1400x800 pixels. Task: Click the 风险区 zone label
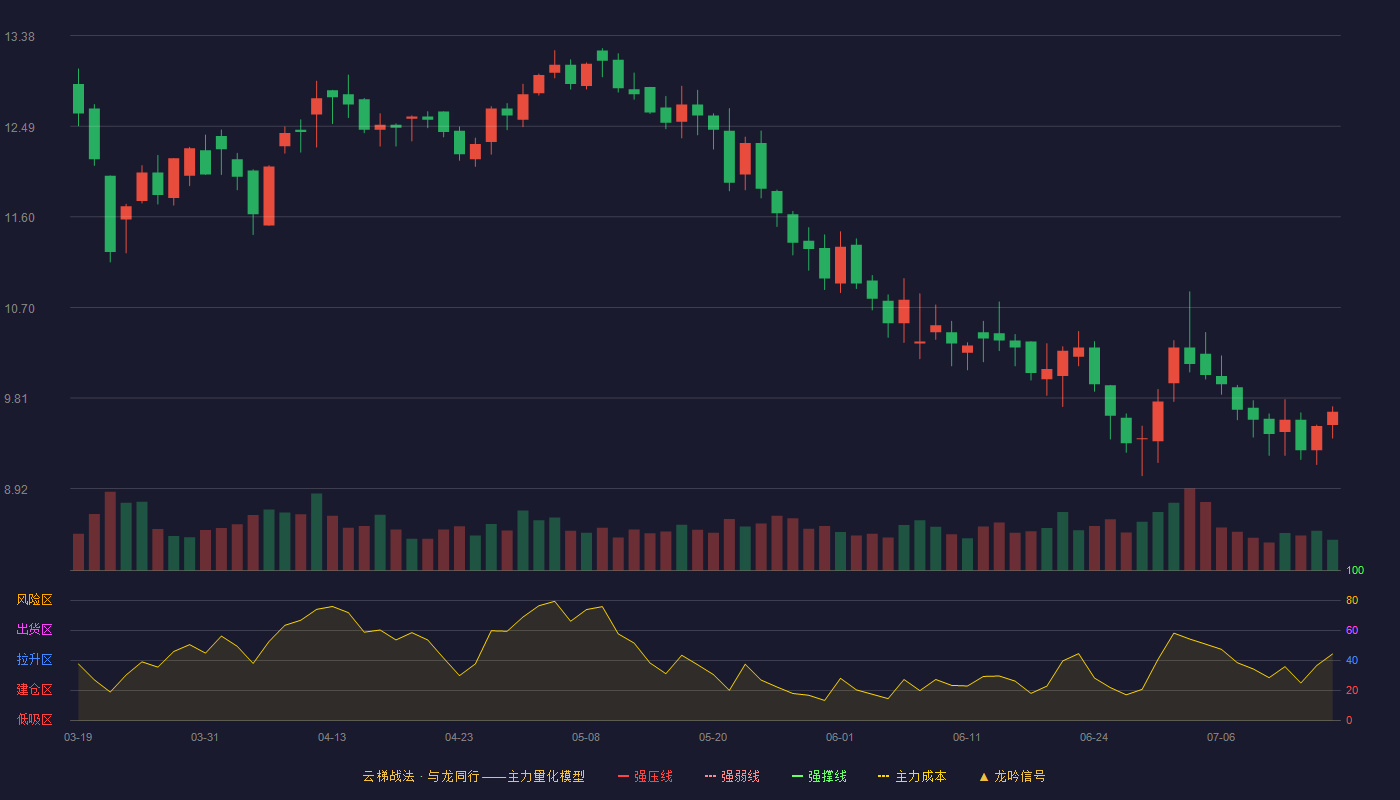tap(34, 600)
